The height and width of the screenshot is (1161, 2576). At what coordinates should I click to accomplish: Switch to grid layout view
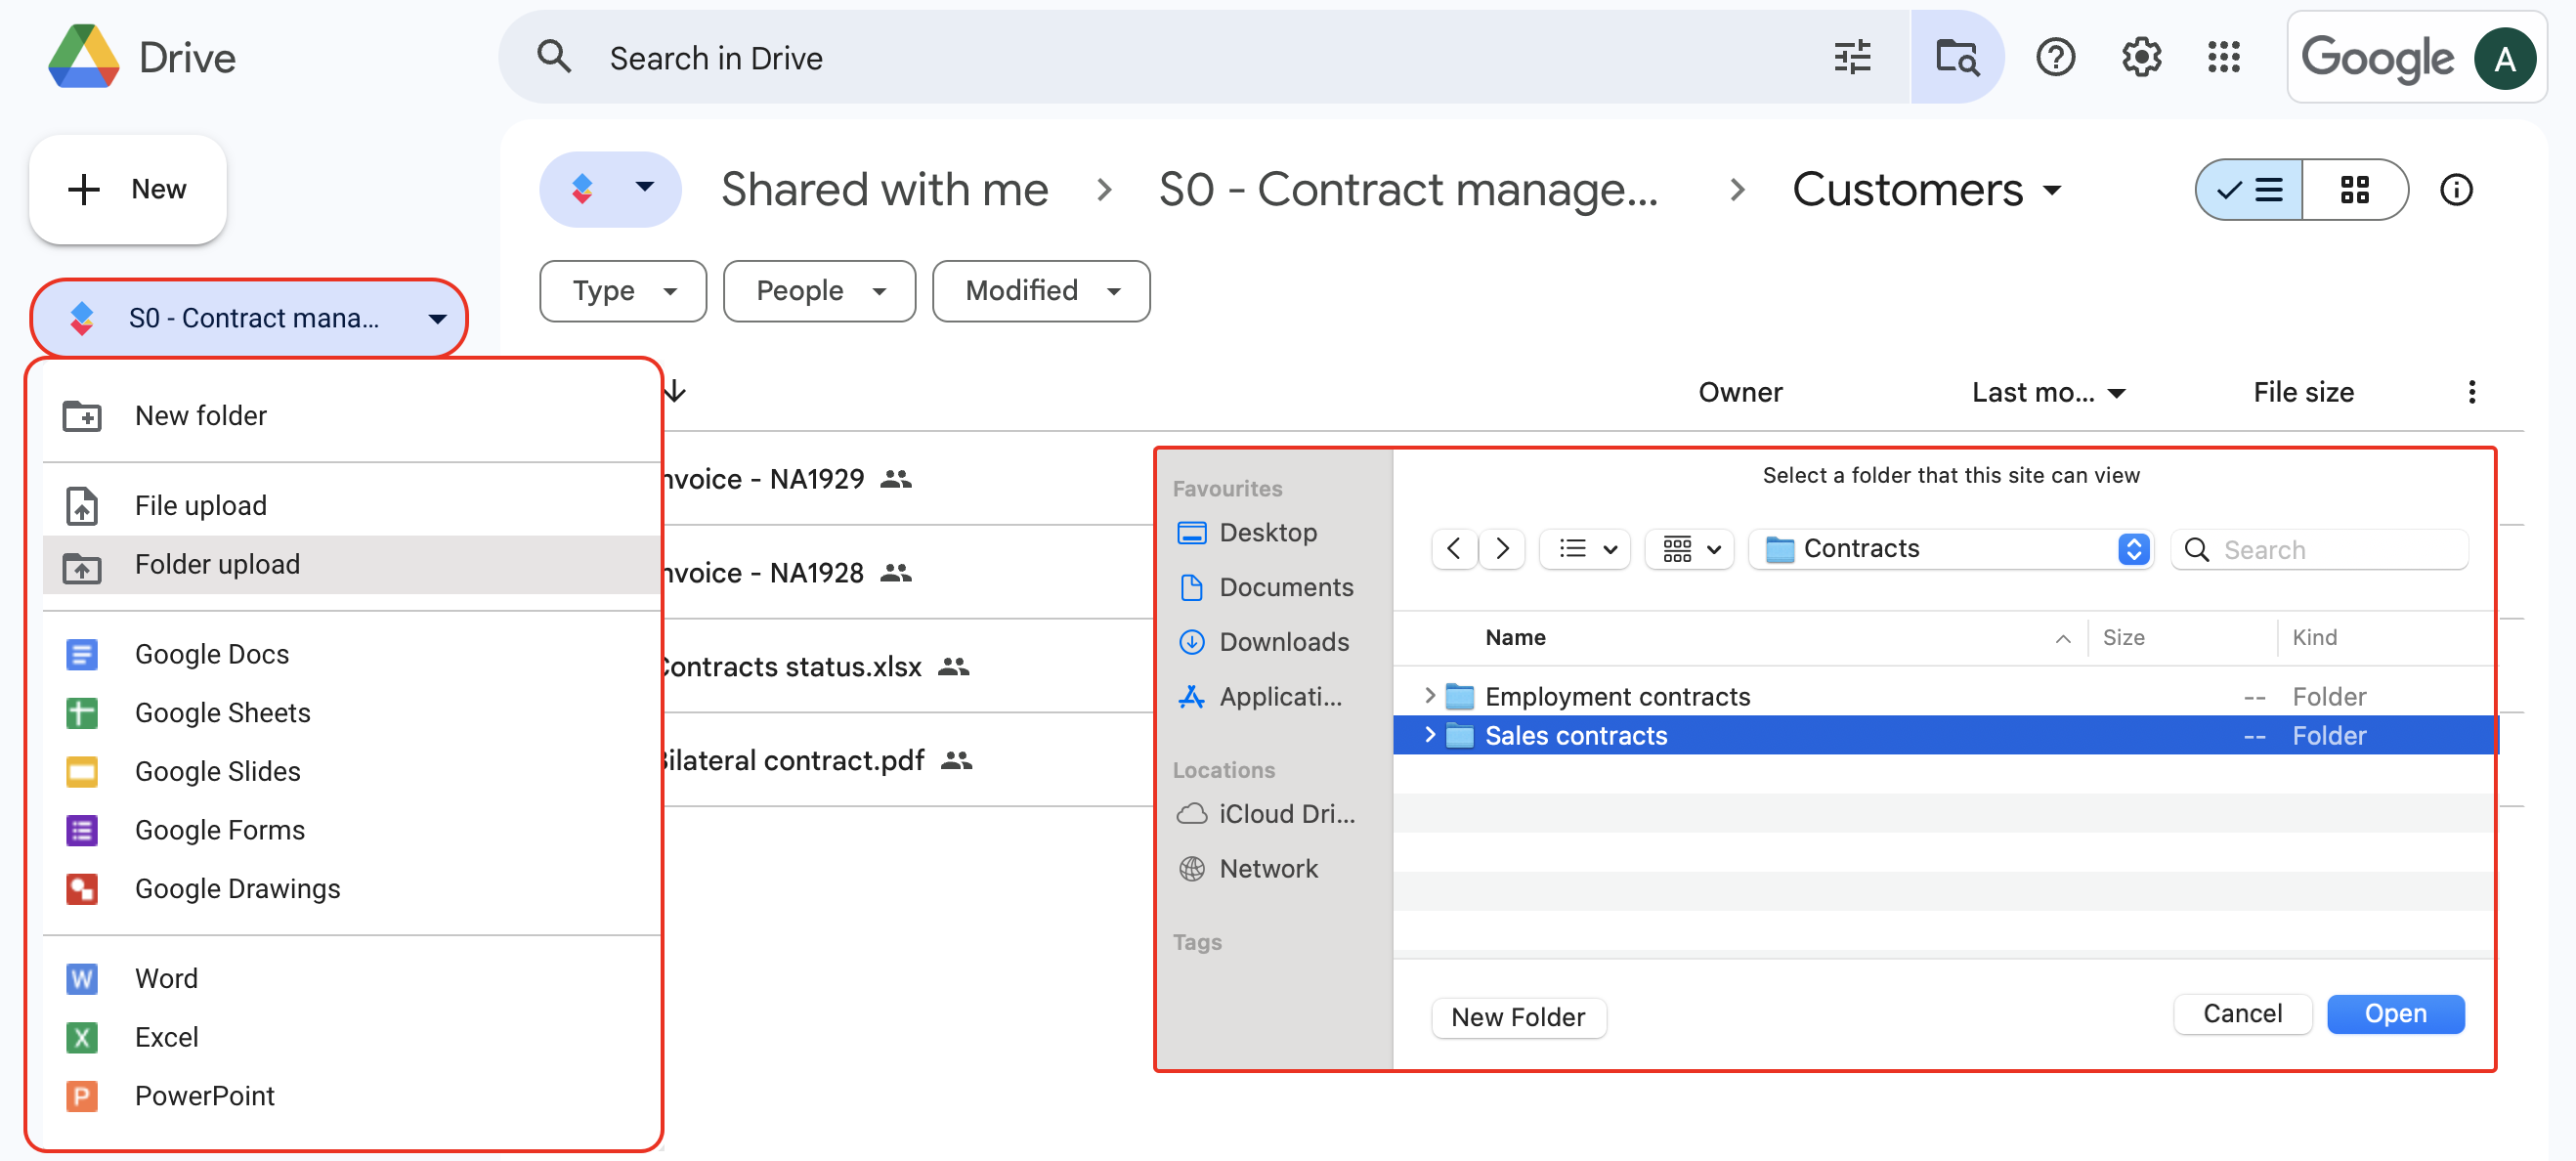[x=2355, y=189]
